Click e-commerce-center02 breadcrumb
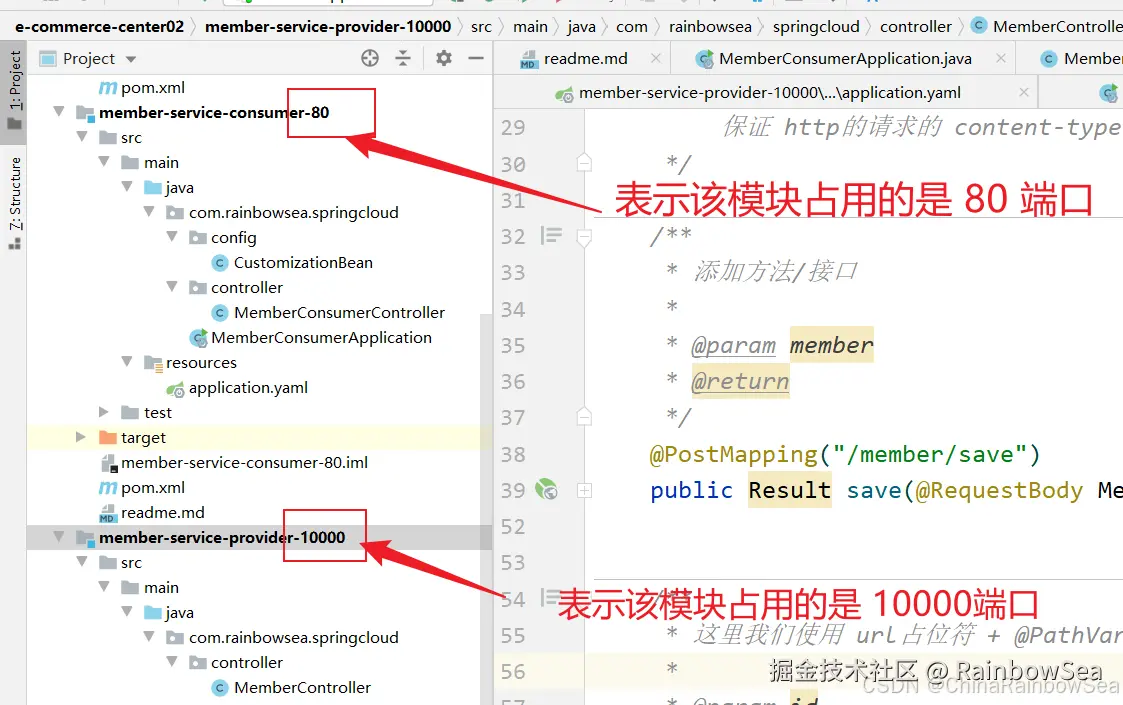 [100, 27]
